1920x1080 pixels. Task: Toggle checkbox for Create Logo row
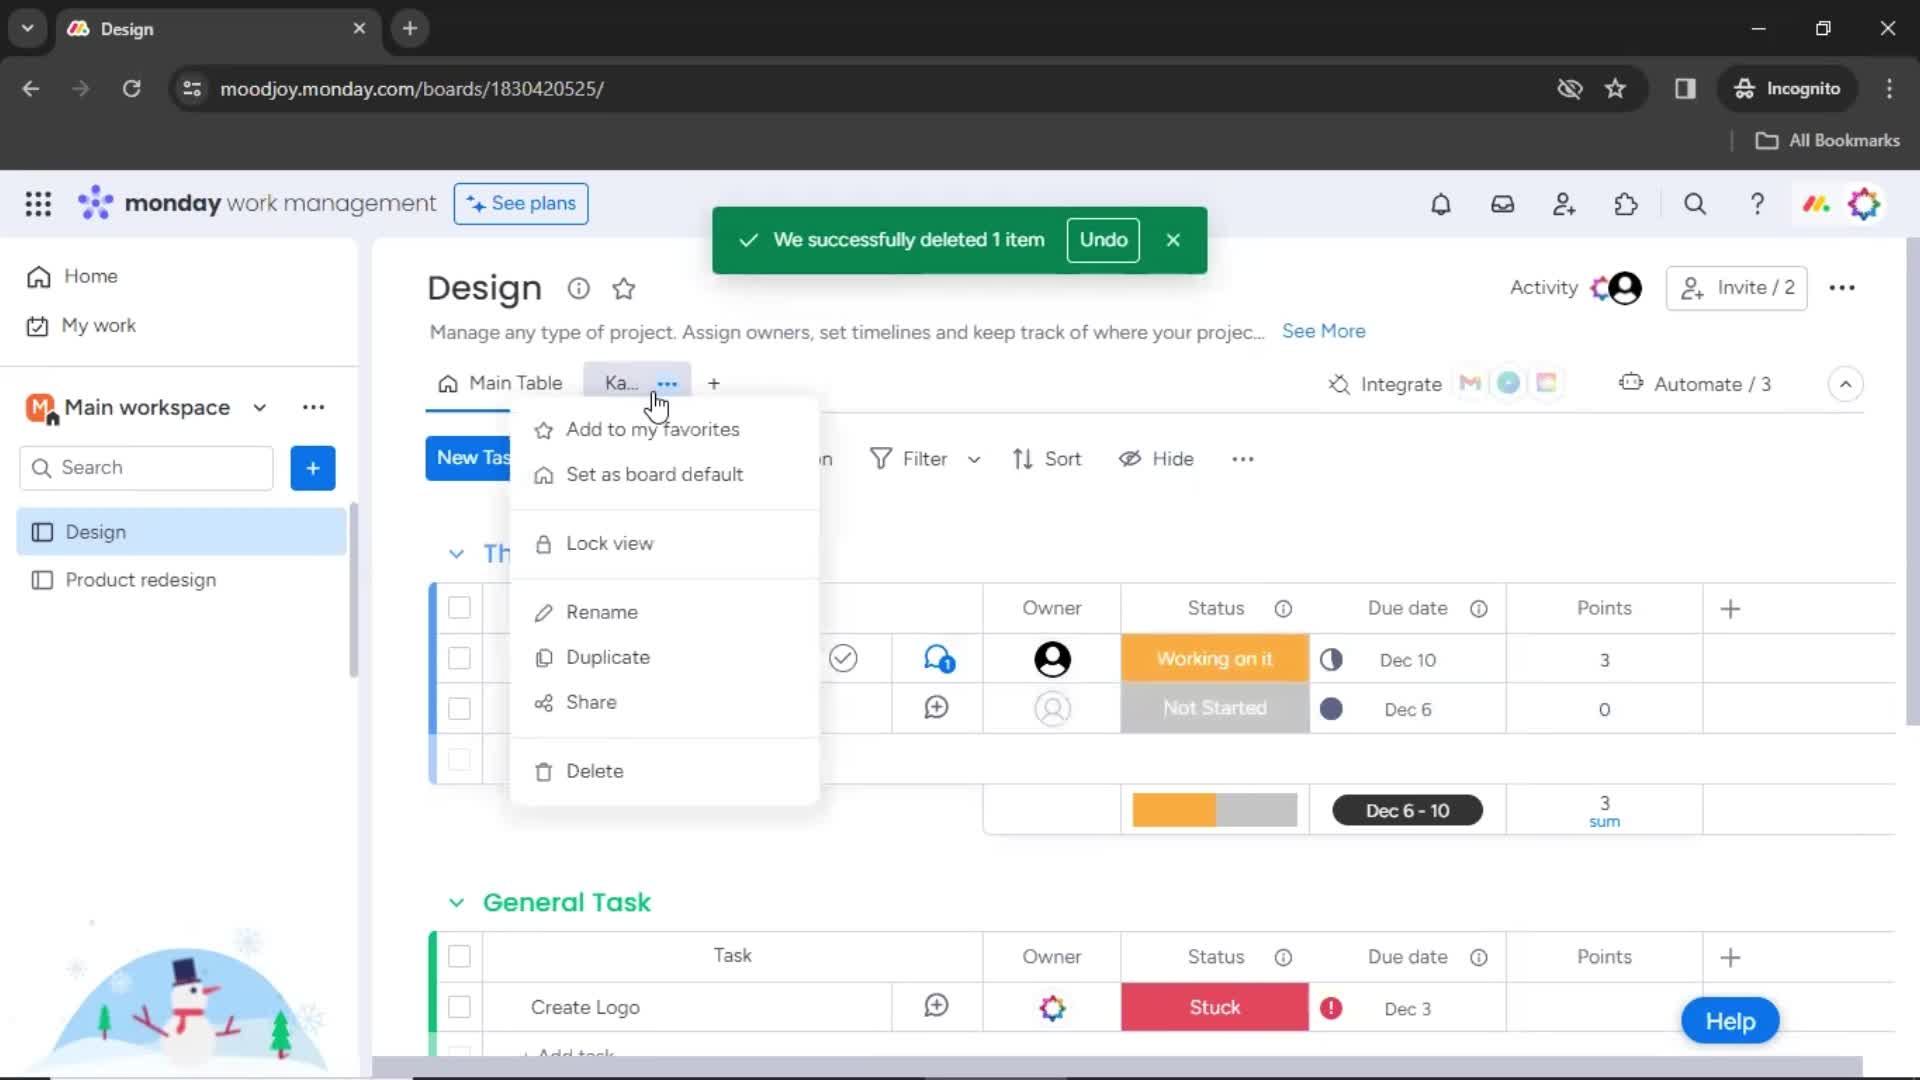click(459, 1007)
